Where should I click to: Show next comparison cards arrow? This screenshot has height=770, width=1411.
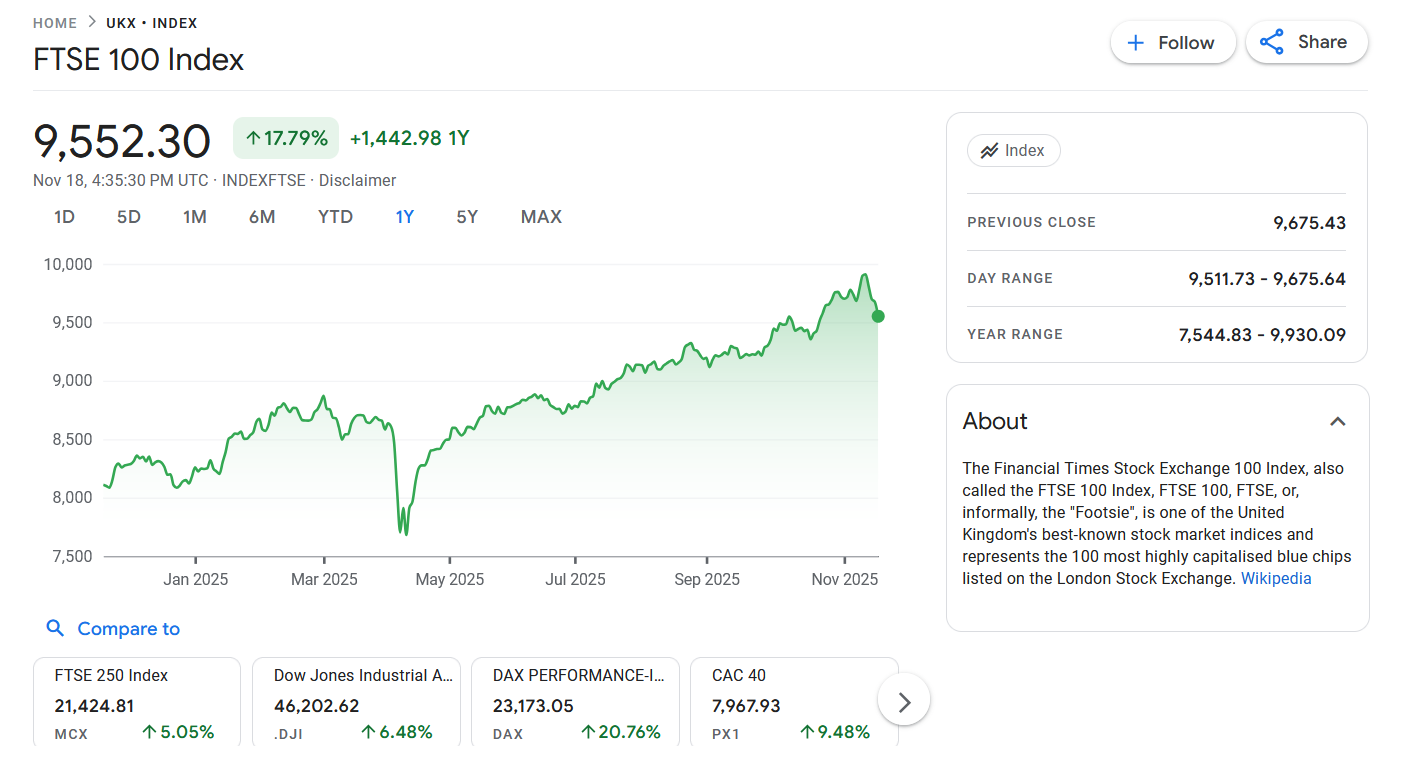tap(904, 702)
